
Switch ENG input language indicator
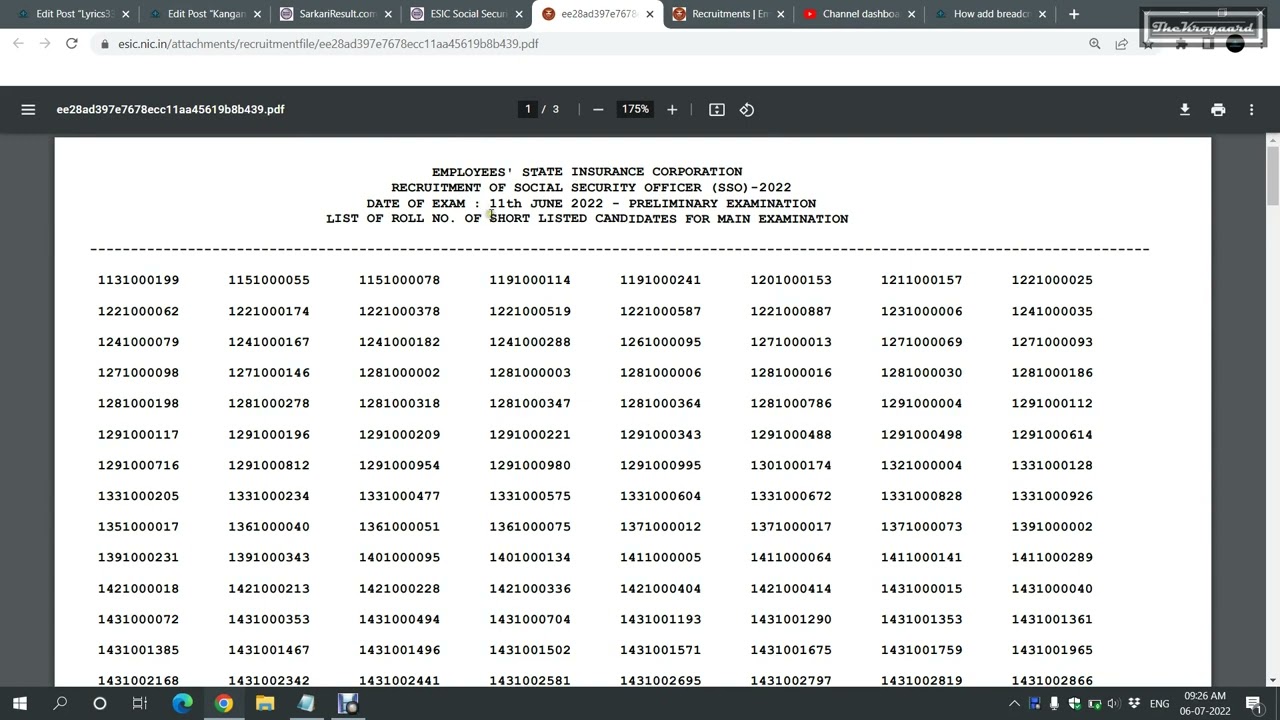click(x=1159, y=704)
